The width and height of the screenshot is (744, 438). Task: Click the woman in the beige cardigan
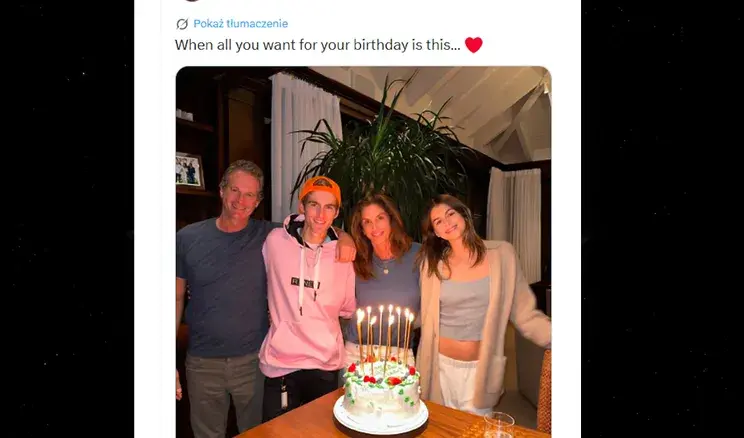[479, 304]
